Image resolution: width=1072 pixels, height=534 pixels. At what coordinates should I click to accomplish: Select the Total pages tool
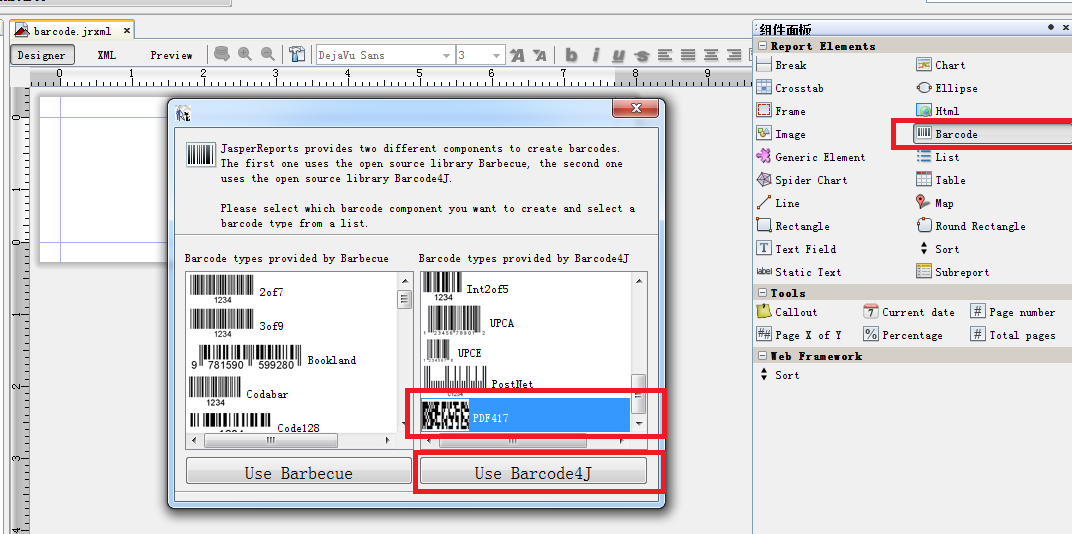coord(1013,335)
